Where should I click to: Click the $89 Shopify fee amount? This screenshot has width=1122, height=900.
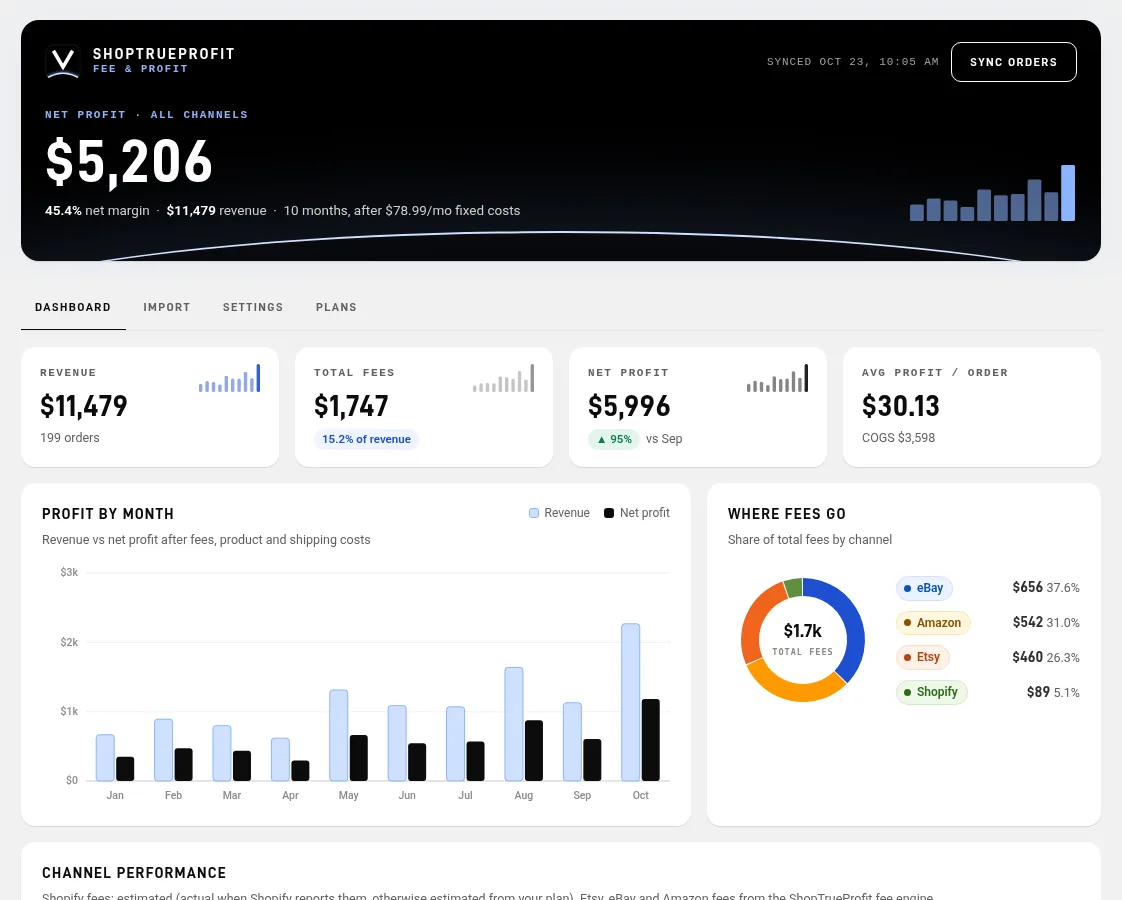pyautogui.click(x=1038, y=692)
